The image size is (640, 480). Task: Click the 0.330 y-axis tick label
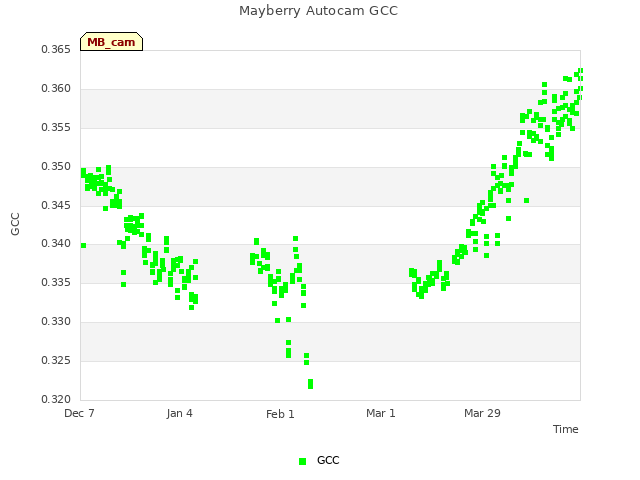click(x=56, y=322)
